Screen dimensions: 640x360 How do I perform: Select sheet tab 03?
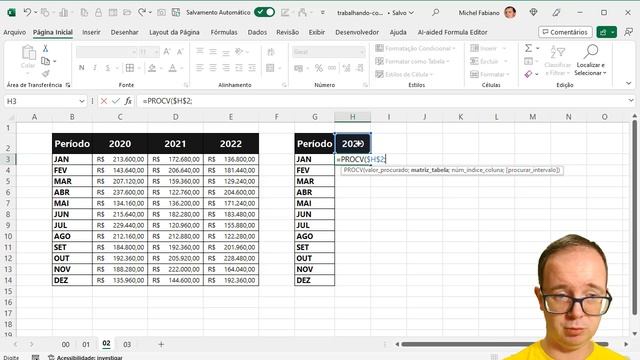click(127, 344)
